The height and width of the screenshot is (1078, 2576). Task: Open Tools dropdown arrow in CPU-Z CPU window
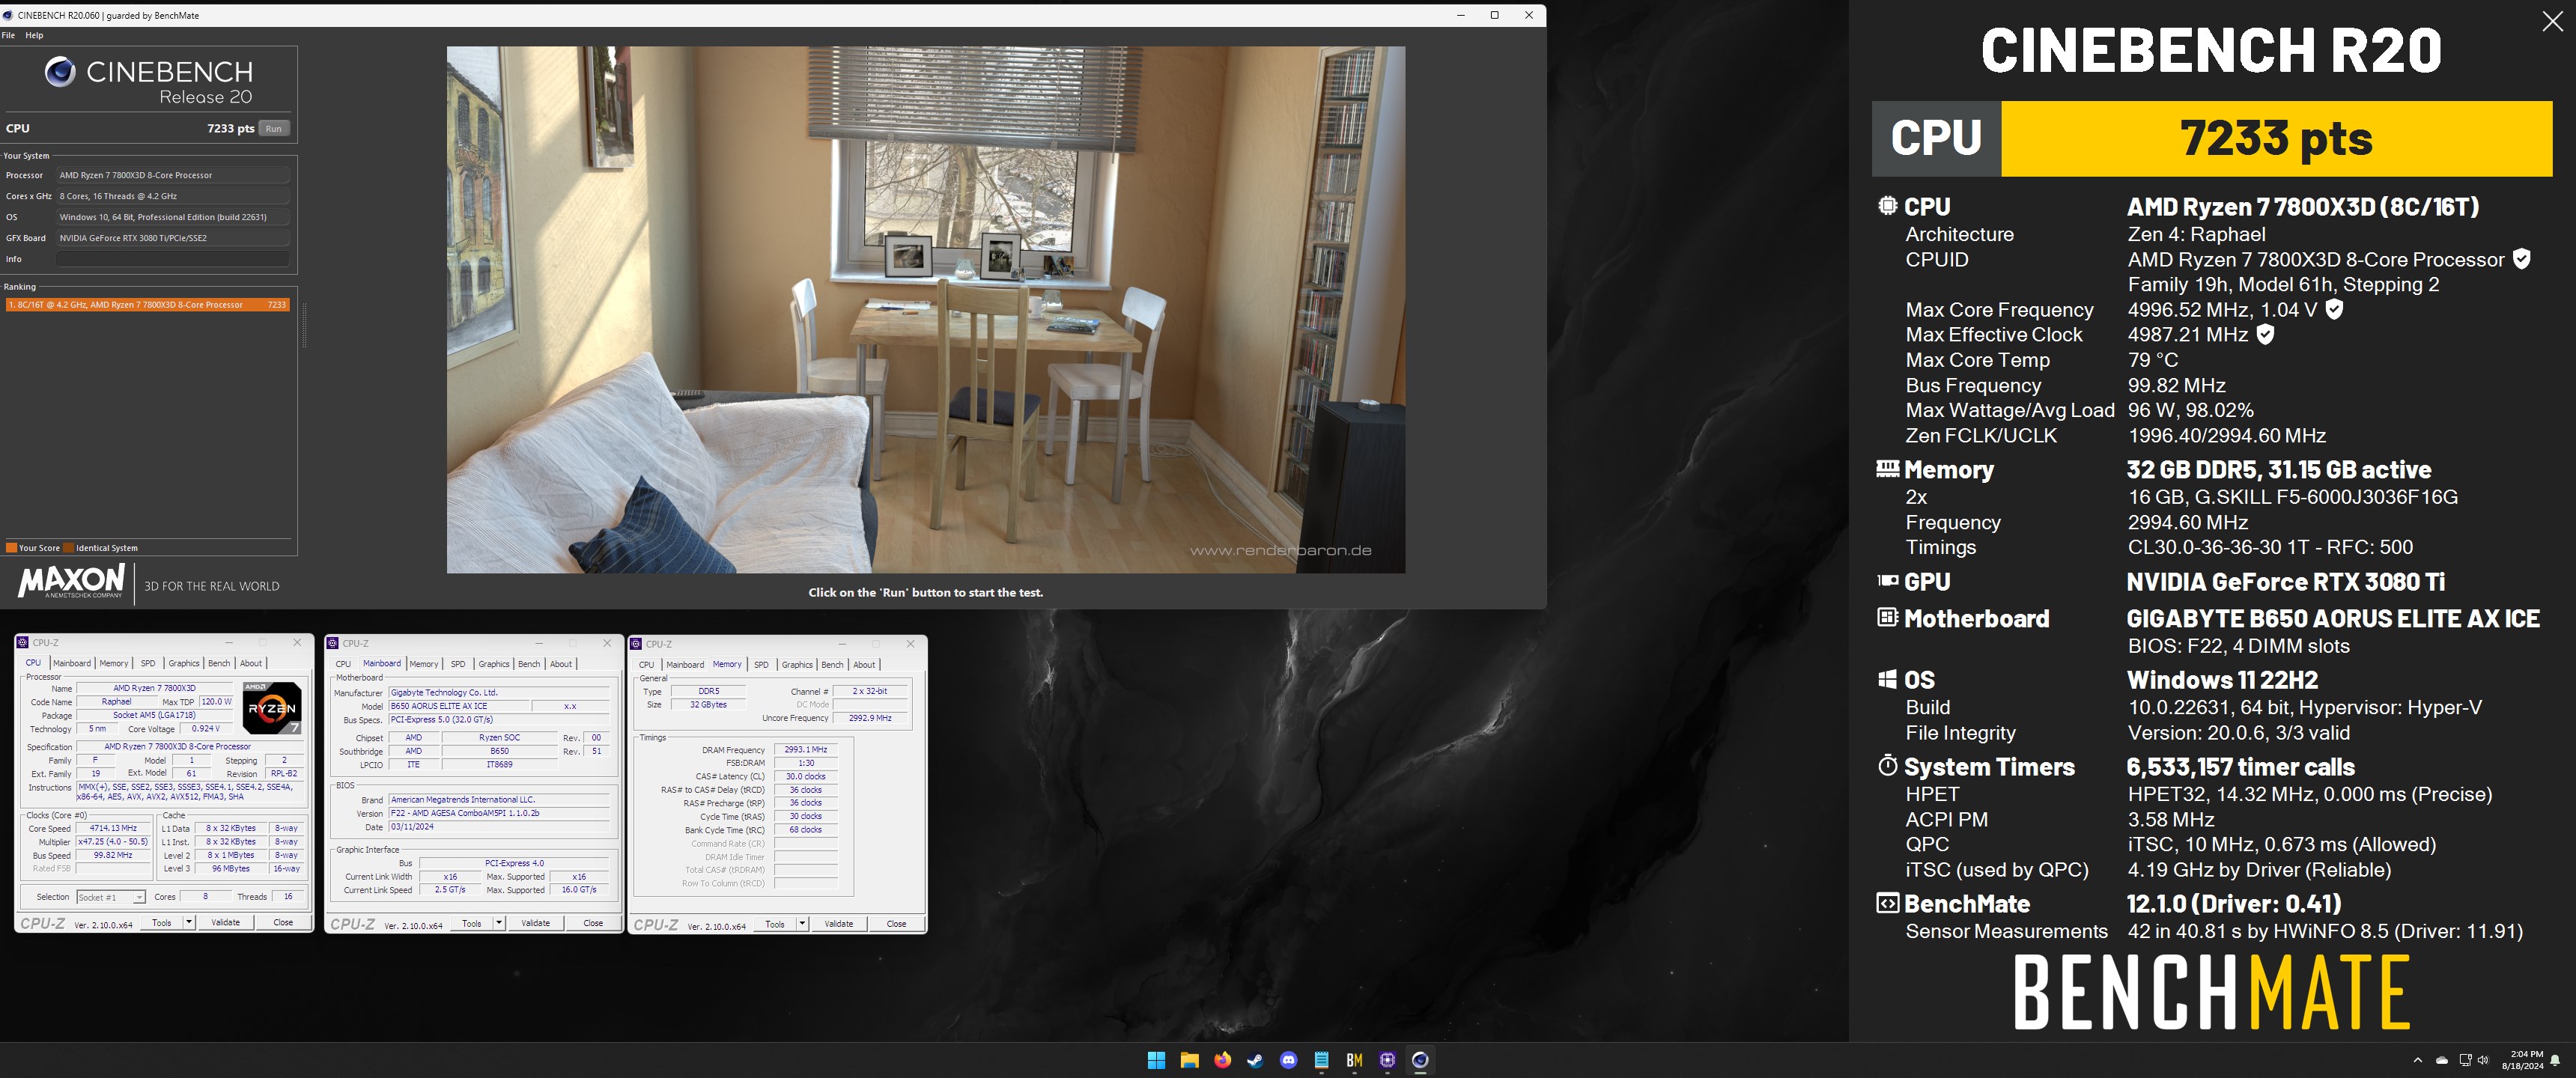(x=188, y=922)
